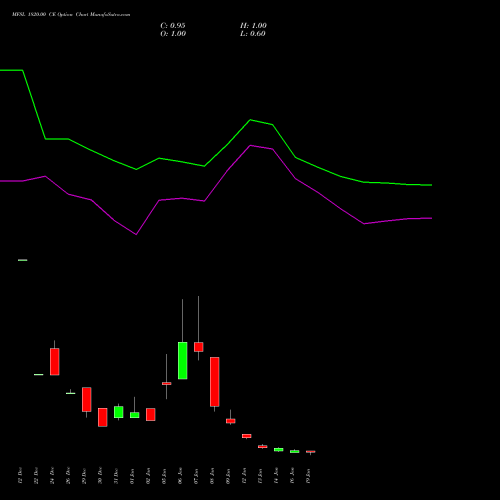The image size is (500, 500).
Task: Click the 29 Dec date label
Action: click(x=84, y=476)
